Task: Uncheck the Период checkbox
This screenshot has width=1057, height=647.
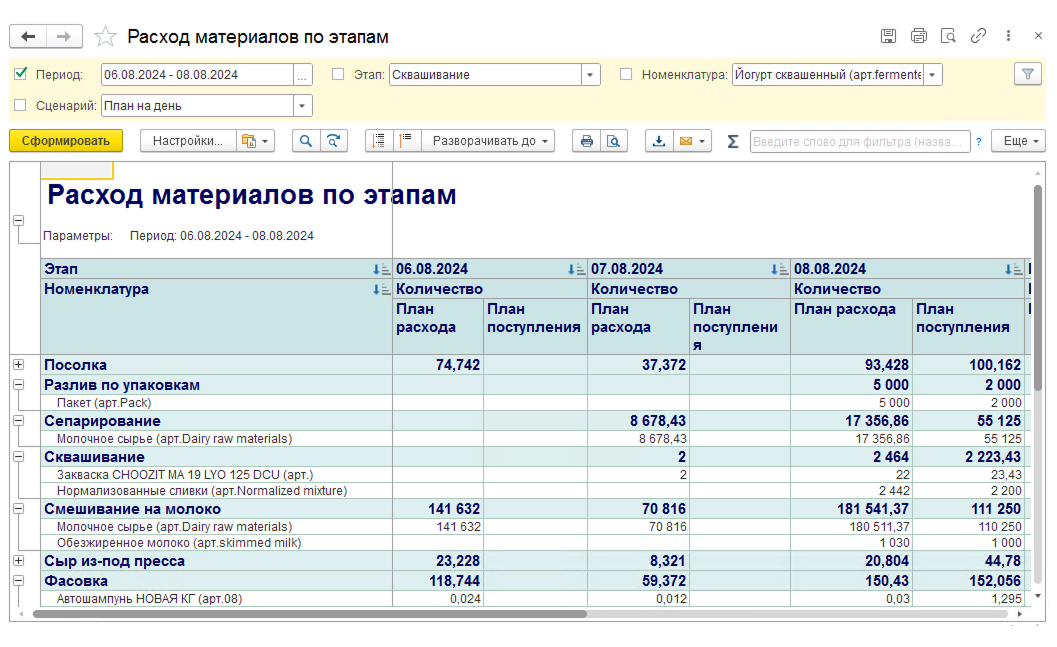Action: (21, 74)
